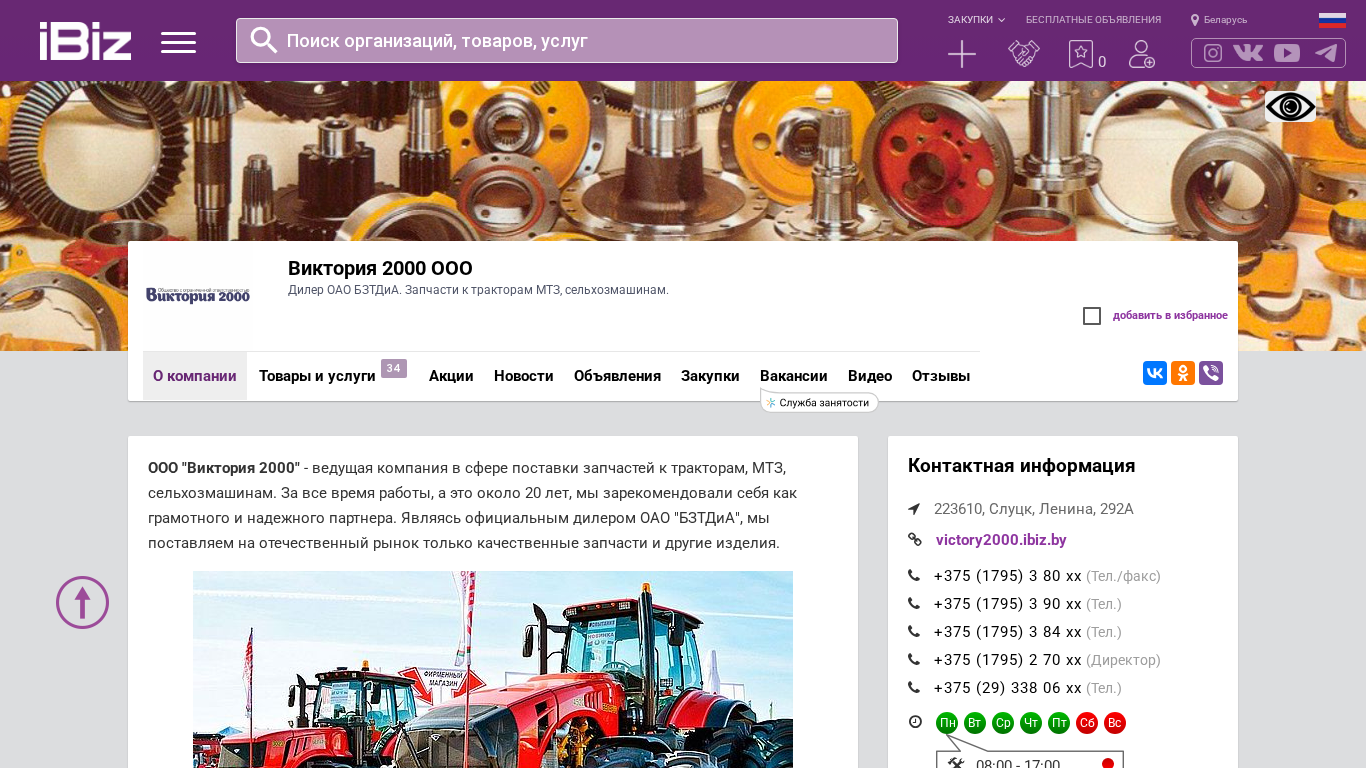Select the 'О компании' tab

[x=195, y=376]
